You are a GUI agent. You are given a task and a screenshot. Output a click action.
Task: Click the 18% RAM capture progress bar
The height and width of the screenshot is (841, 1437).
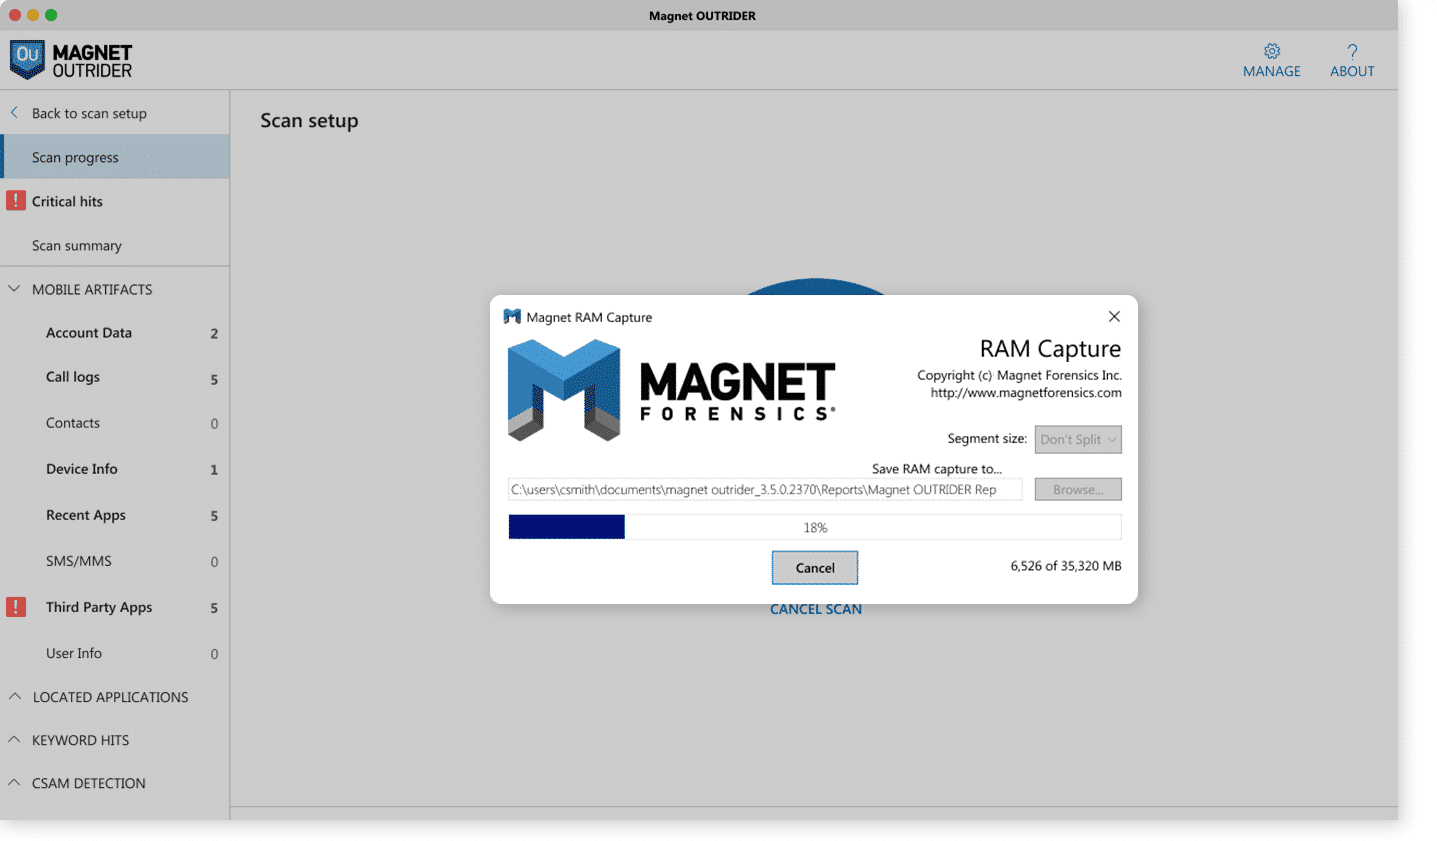(x=815, y=526)
